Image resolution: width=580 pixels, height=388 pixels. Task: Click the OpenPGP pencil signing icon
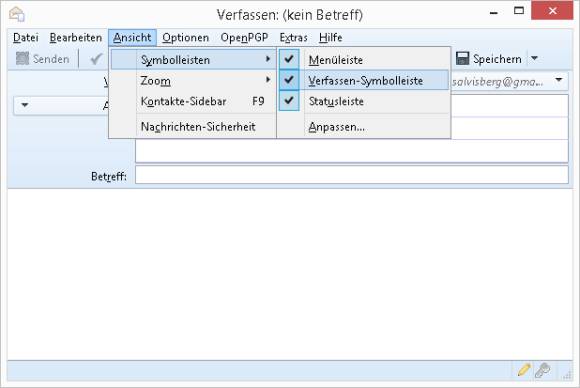(524, 370)
